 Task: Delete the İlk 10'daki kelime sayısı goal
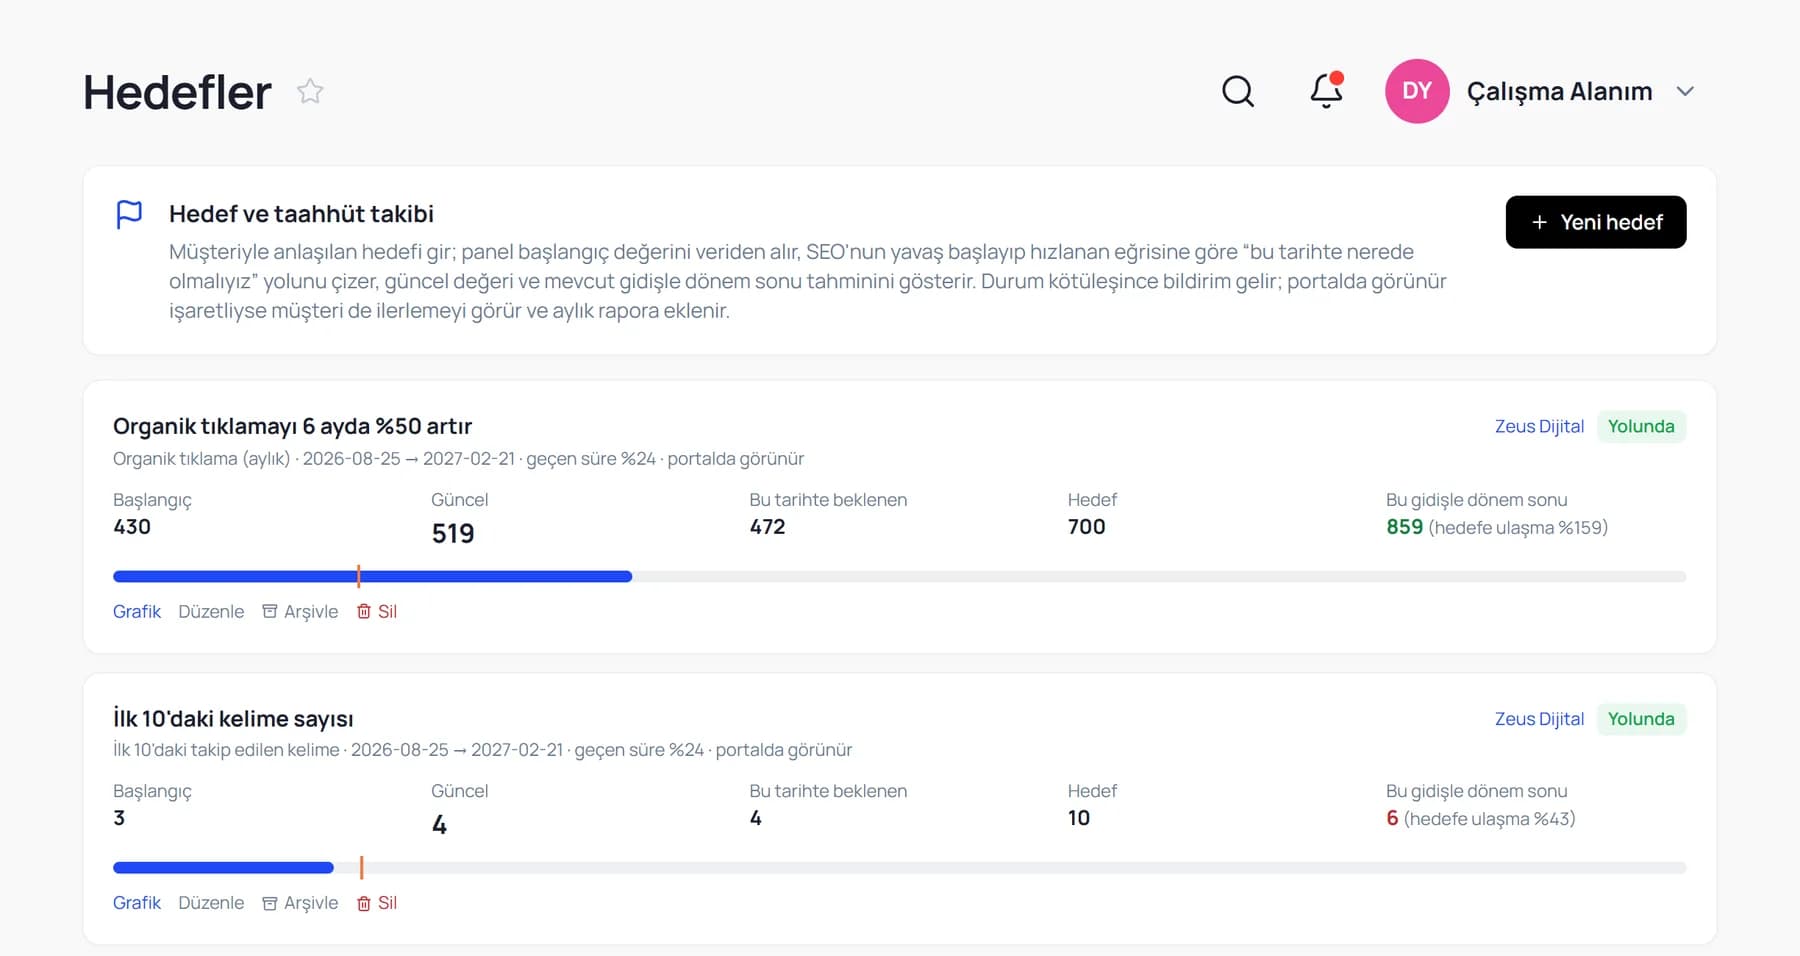coord(377,902)
